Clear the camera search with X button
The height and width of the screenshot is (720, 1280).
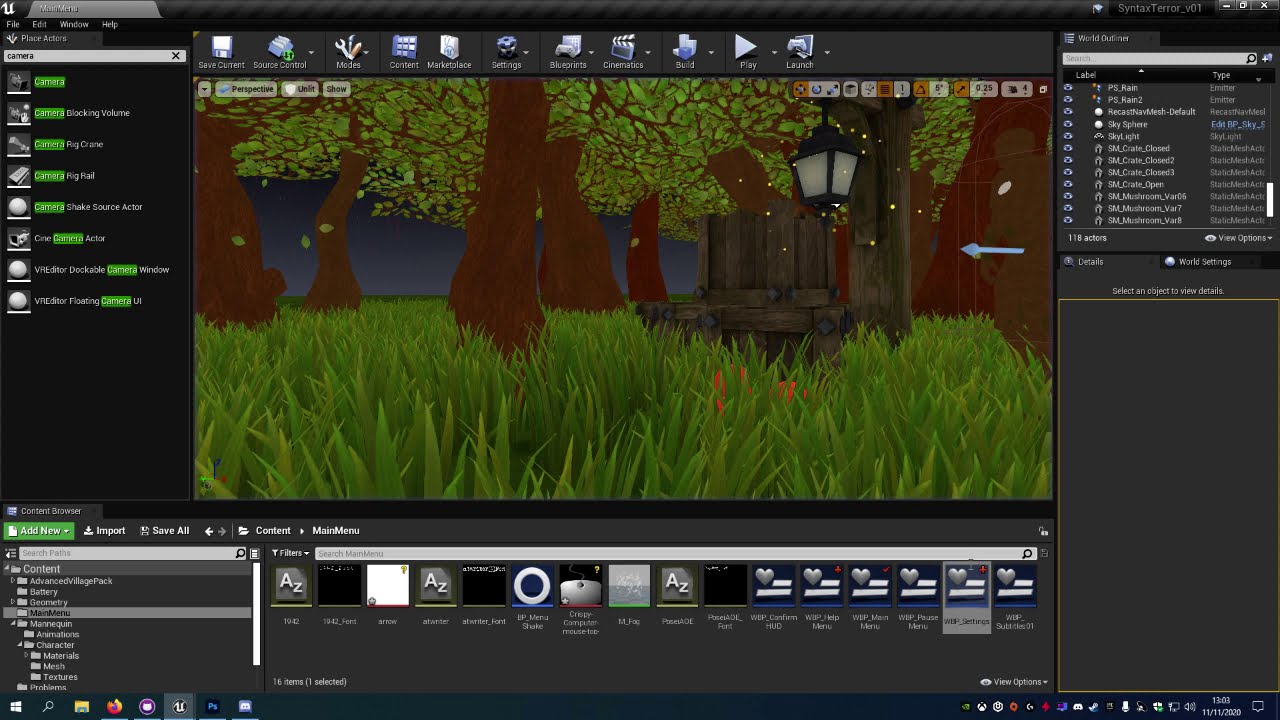[176, 56]
